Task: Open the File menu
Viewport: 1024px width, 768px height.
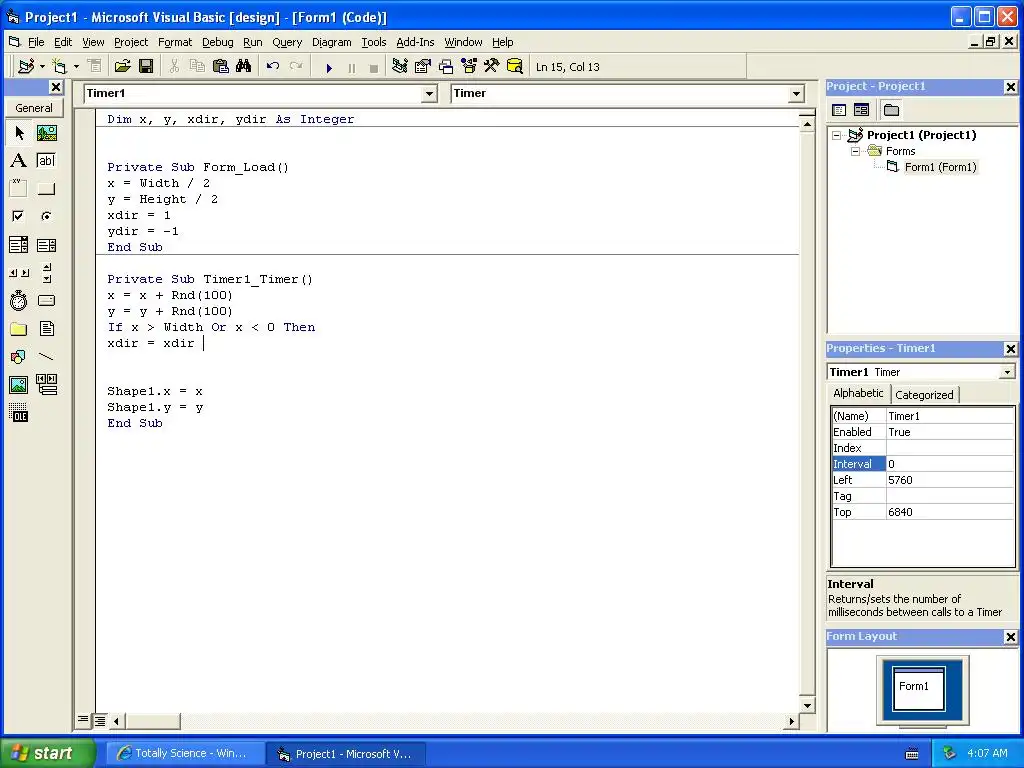Action: (x=36, y=42)
